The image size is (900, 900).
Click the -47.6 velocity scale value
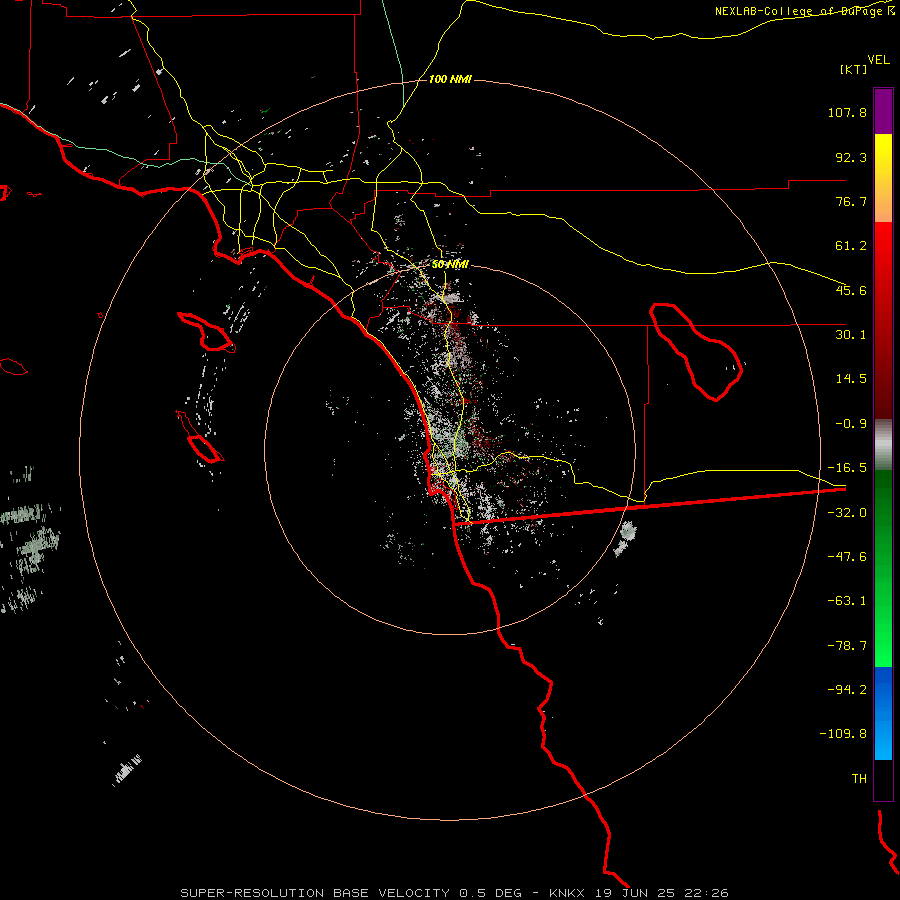pyautogui.click(x=847, y=557)
